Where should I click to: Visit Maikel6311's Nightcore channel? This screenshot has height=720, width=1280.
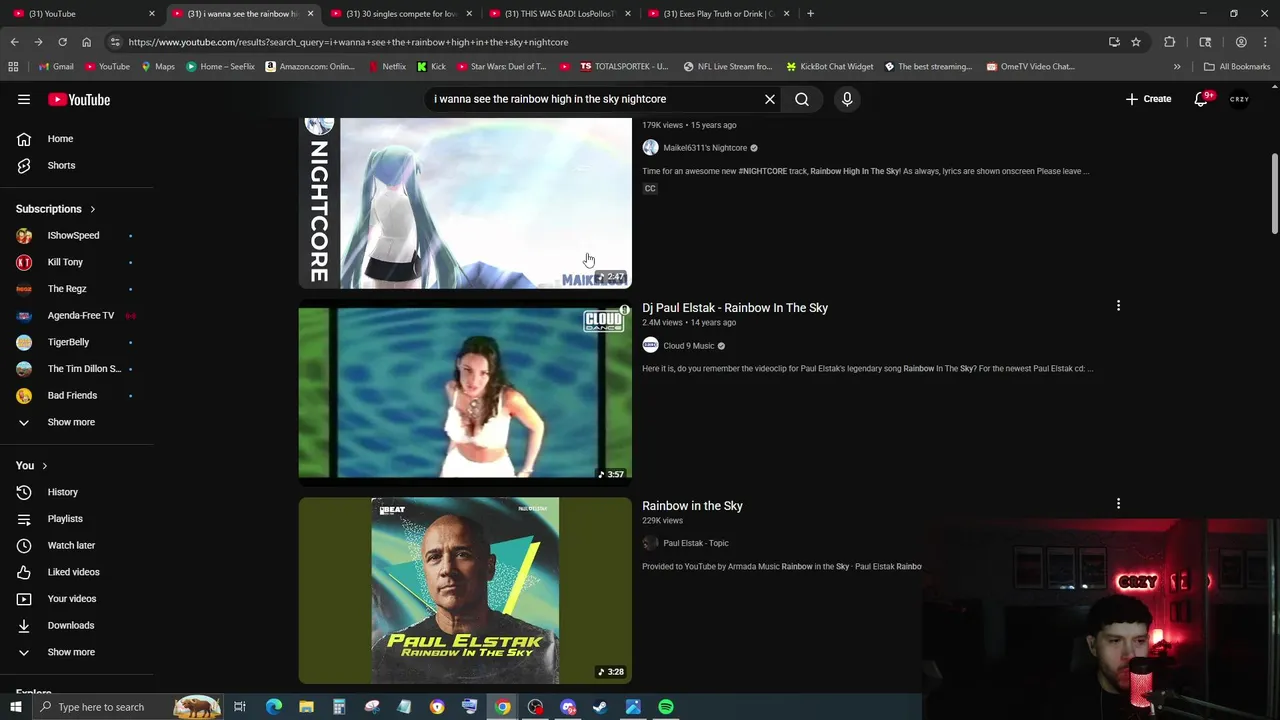pos(705,148)
